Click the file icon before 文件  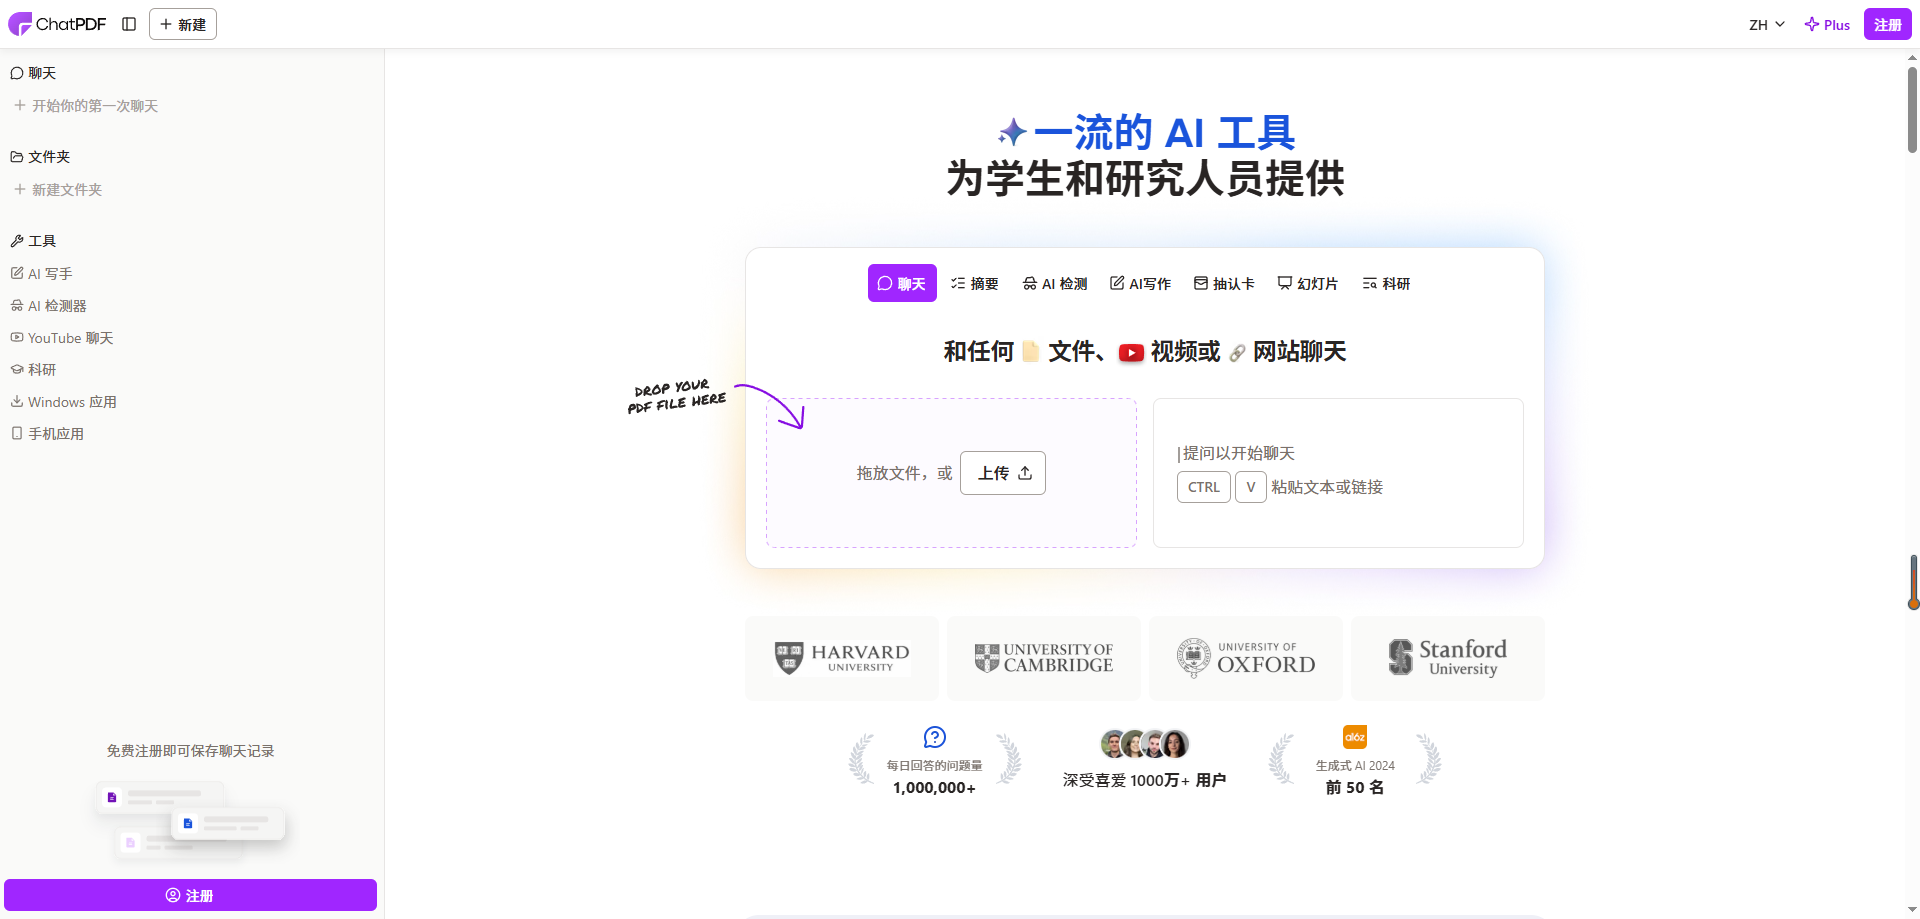point(1030,352)
